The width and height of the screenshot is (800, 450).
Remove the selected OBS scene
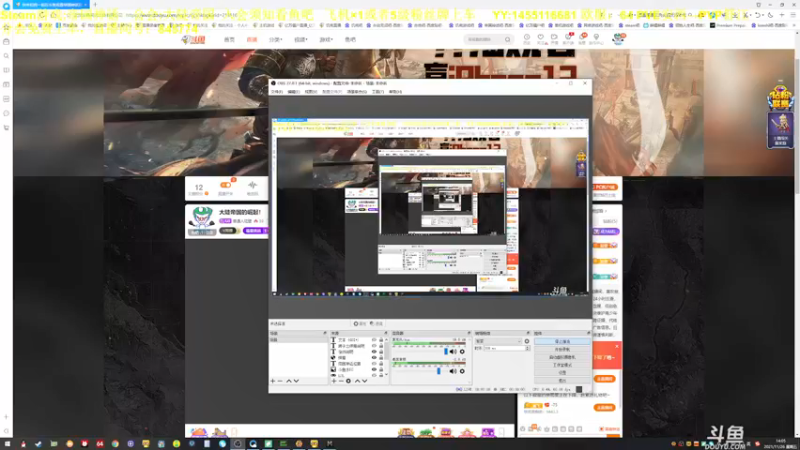pos(280,381)
